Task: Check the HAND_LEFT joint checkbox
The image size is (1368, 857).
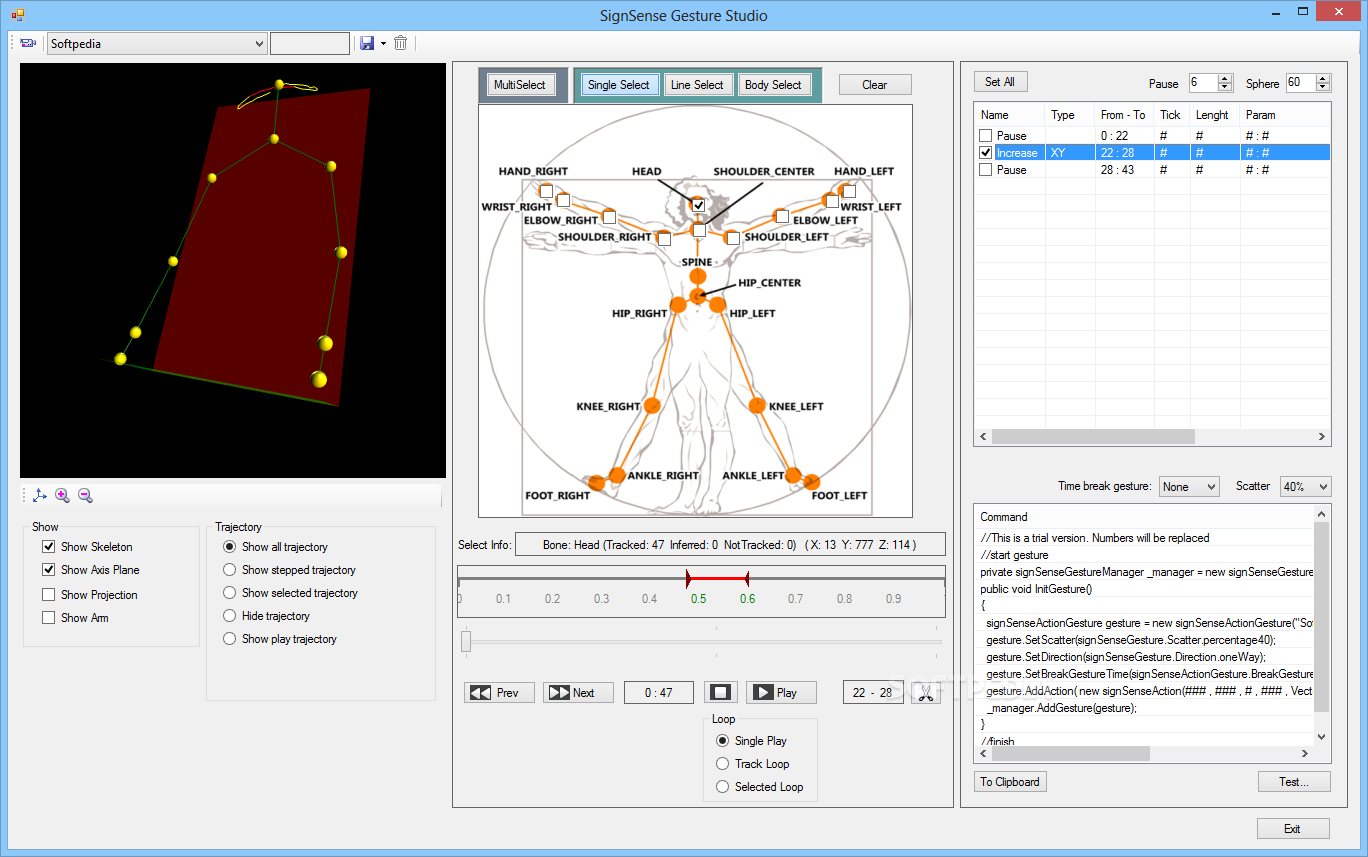Action: tap(849, 191)
